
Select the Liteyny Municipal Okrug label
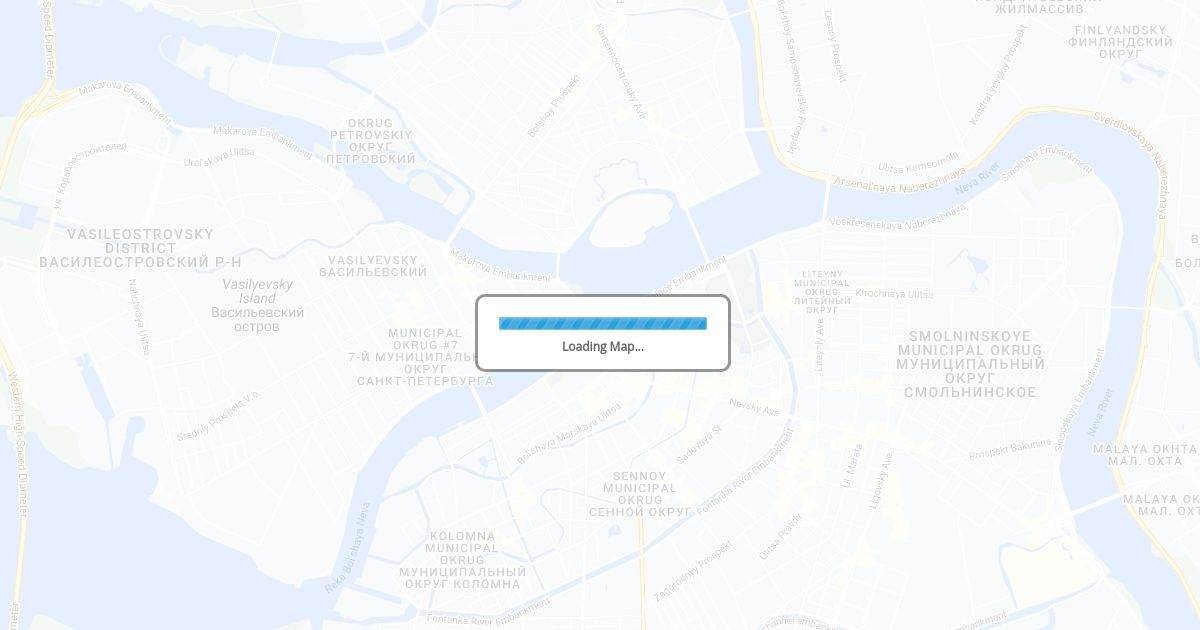pyautogui.click(x=822, y=291)
